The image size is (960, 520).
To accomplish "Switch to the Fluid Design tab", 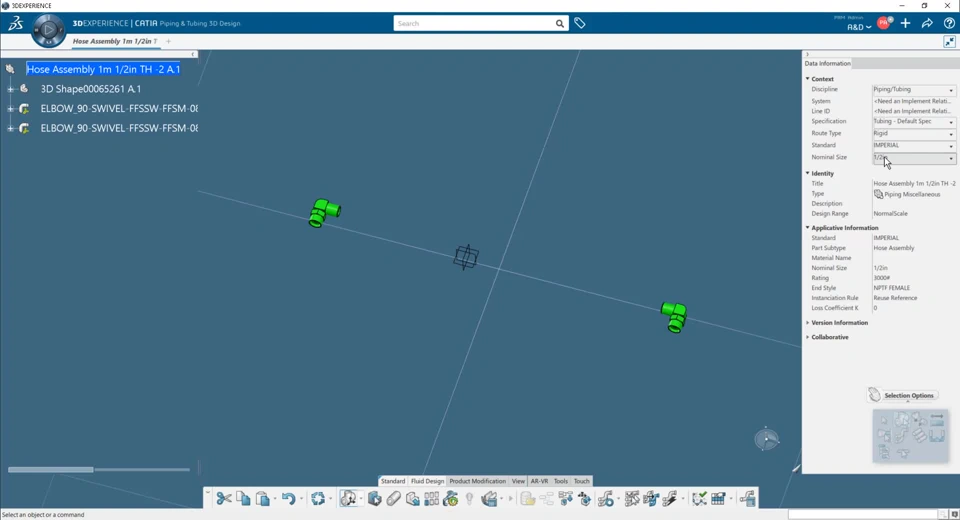I will coord(427,481).
